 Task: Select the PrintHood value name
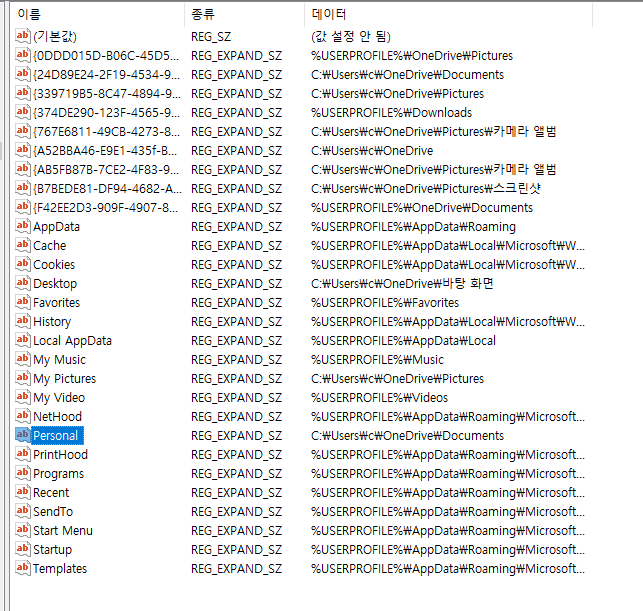click(x=60, y=454)
